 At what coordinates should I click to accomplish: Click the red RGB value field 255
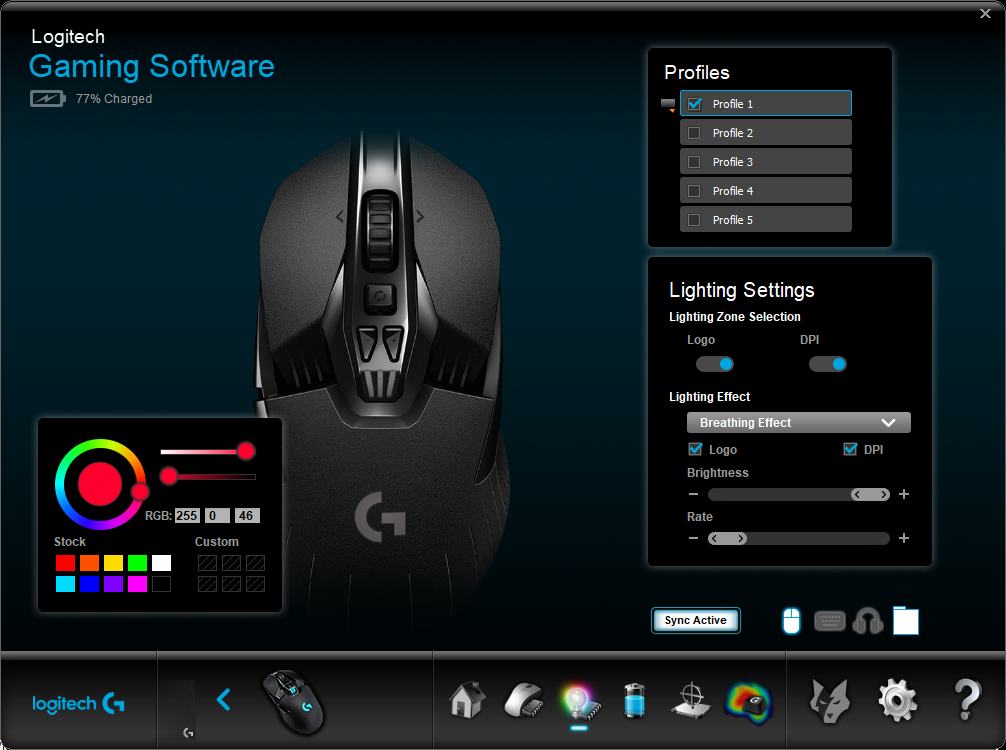point(187,515)
